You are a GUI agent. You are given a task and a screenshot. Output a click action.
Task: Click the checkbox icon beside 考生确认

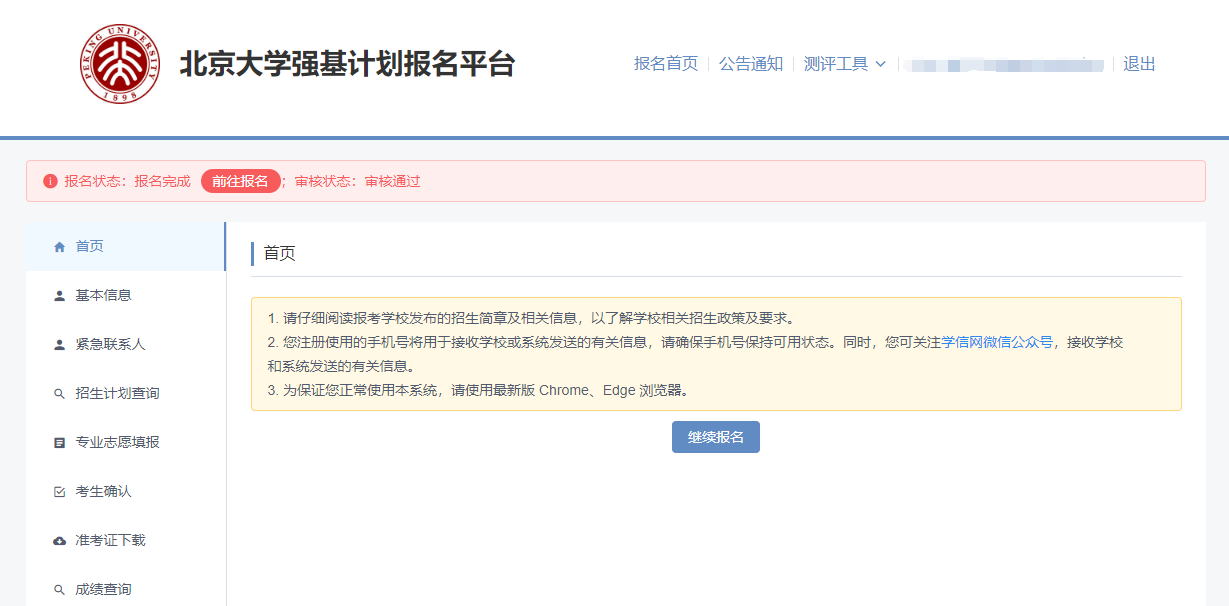pos(59,492)
